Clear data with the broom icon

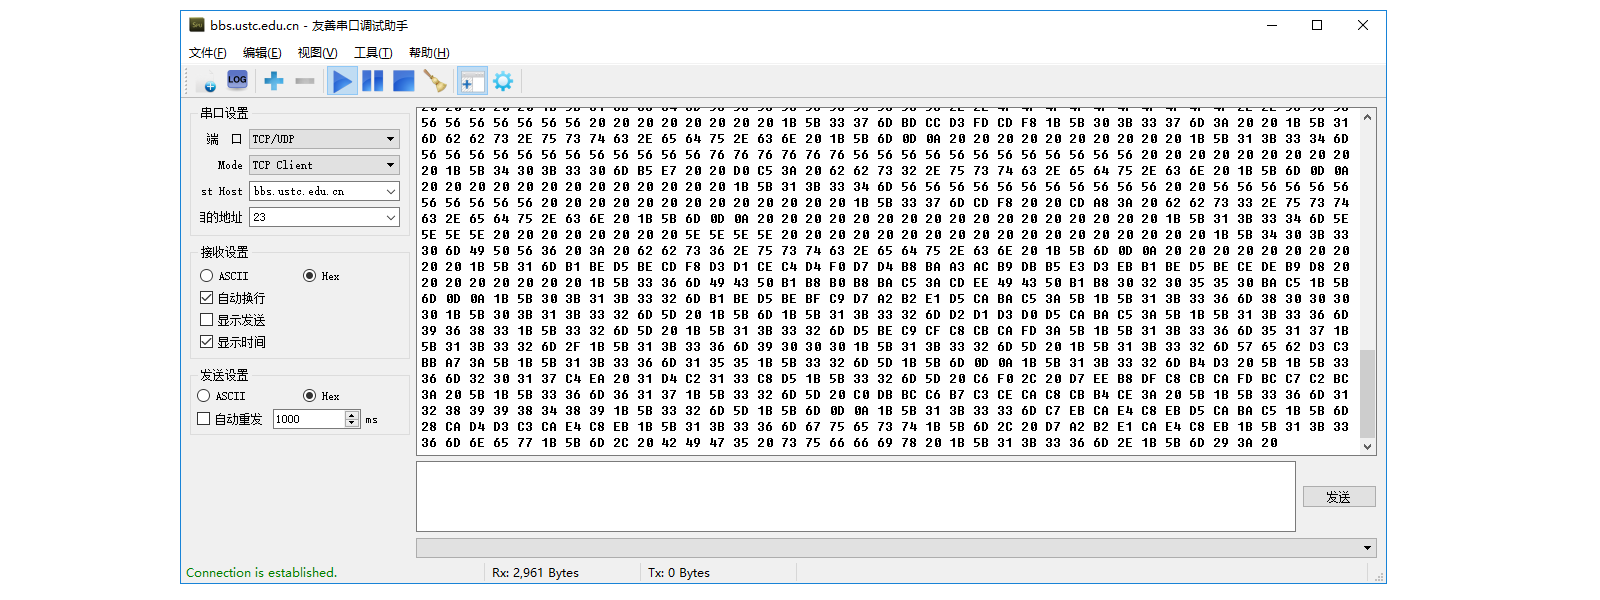point(435,81)
